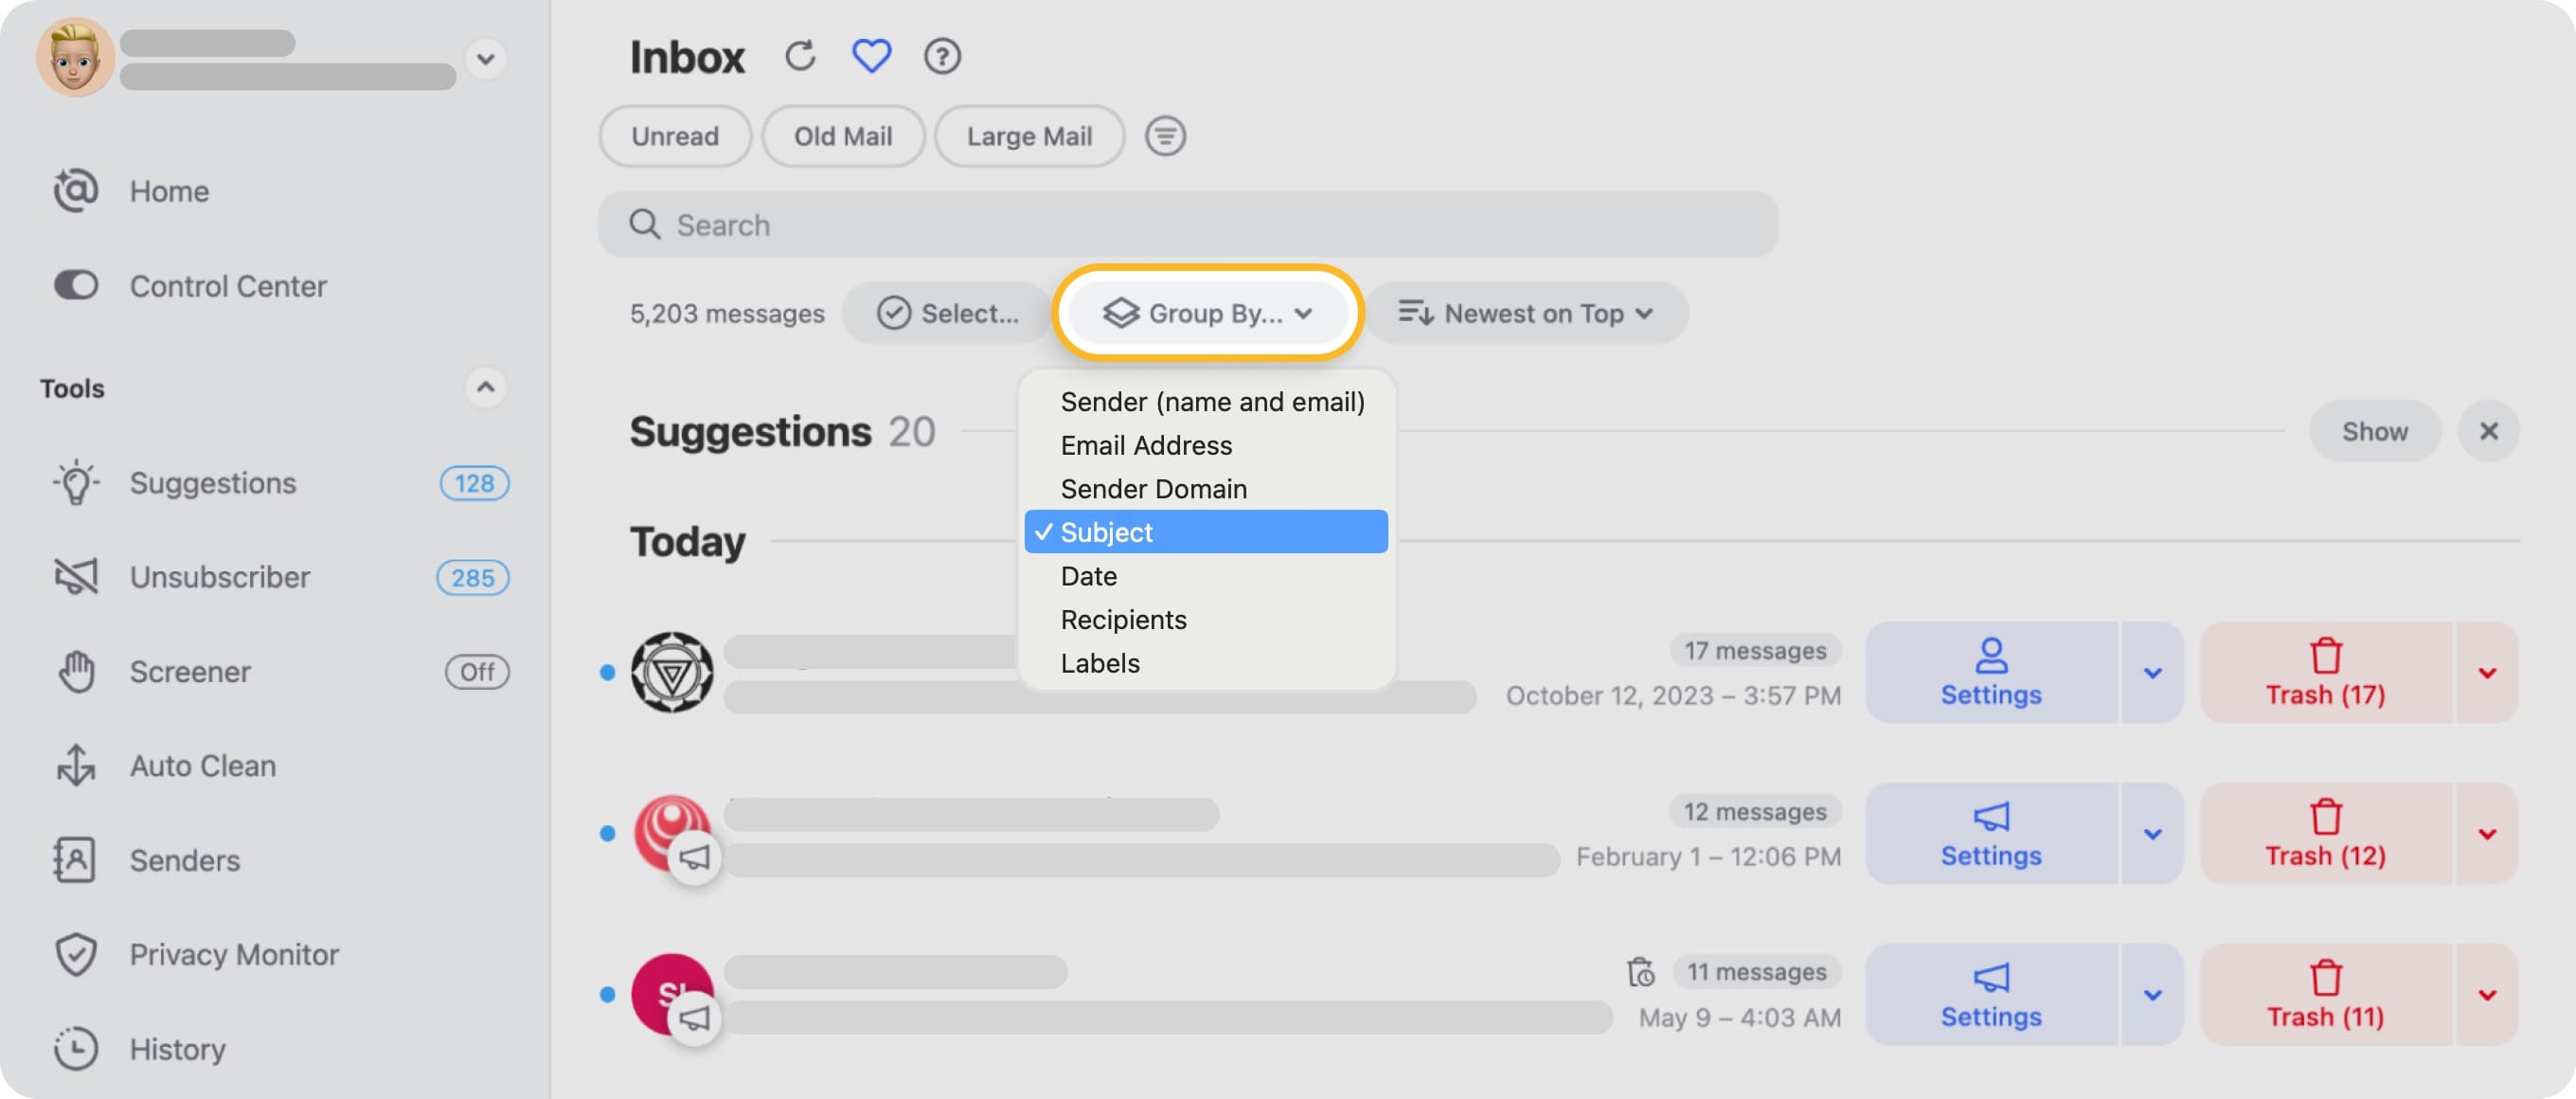
Task: Collapse the Tools section
Action: point(485,387)
